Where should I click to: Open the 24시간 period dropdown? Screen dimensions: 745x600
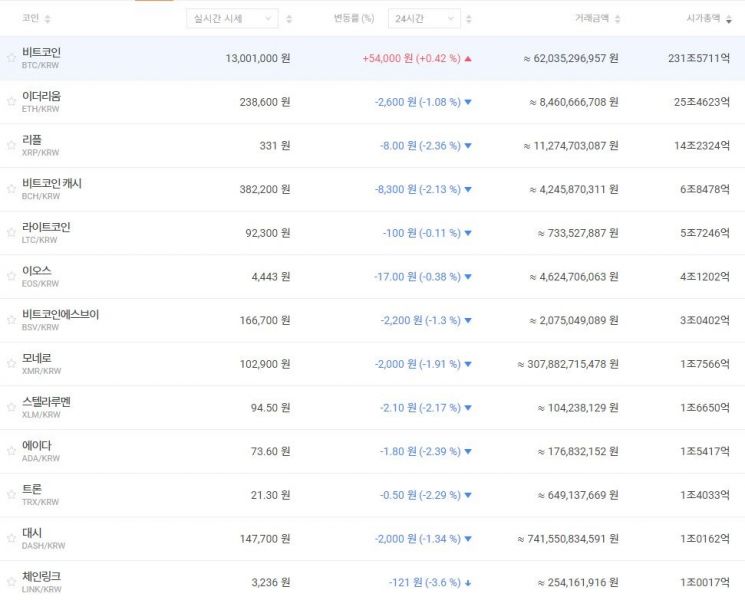[x=424, y=19]
